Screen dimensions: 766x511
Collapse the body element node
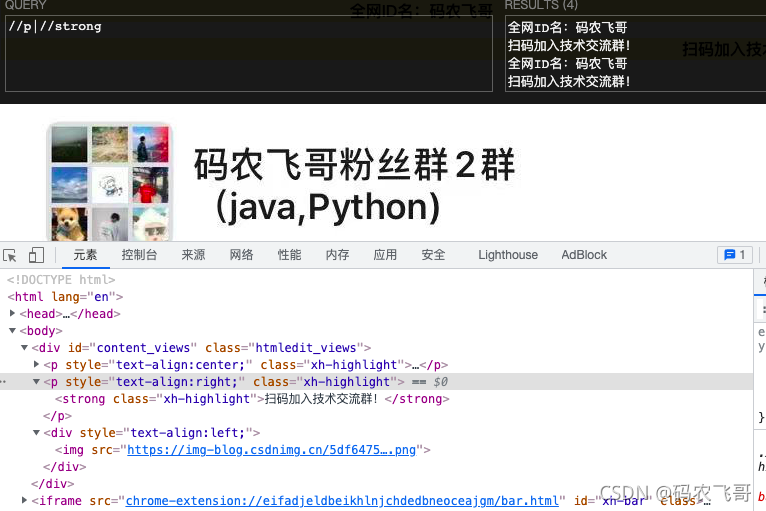[x=13, y=331]
